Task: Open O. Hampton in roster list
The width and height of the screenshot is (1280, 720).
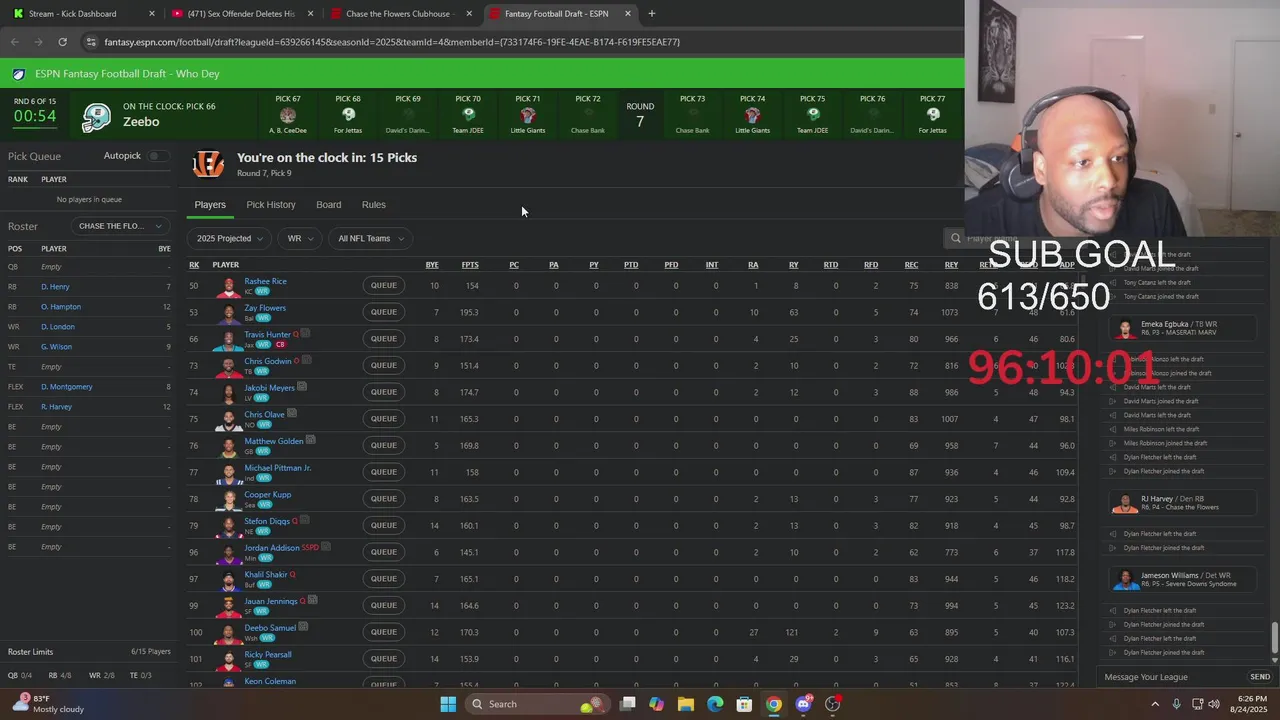Action: [61, 307]
